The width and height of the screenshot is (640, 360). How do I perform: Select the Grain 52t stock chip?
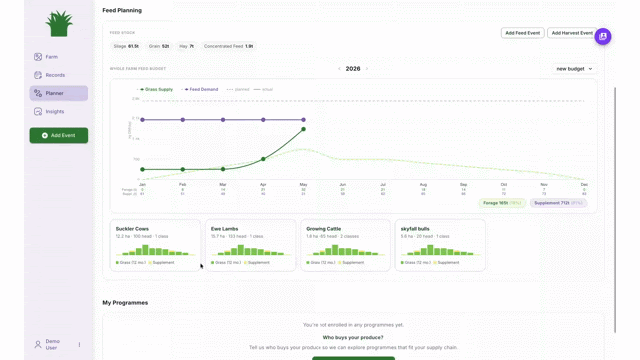pos(159,47)
